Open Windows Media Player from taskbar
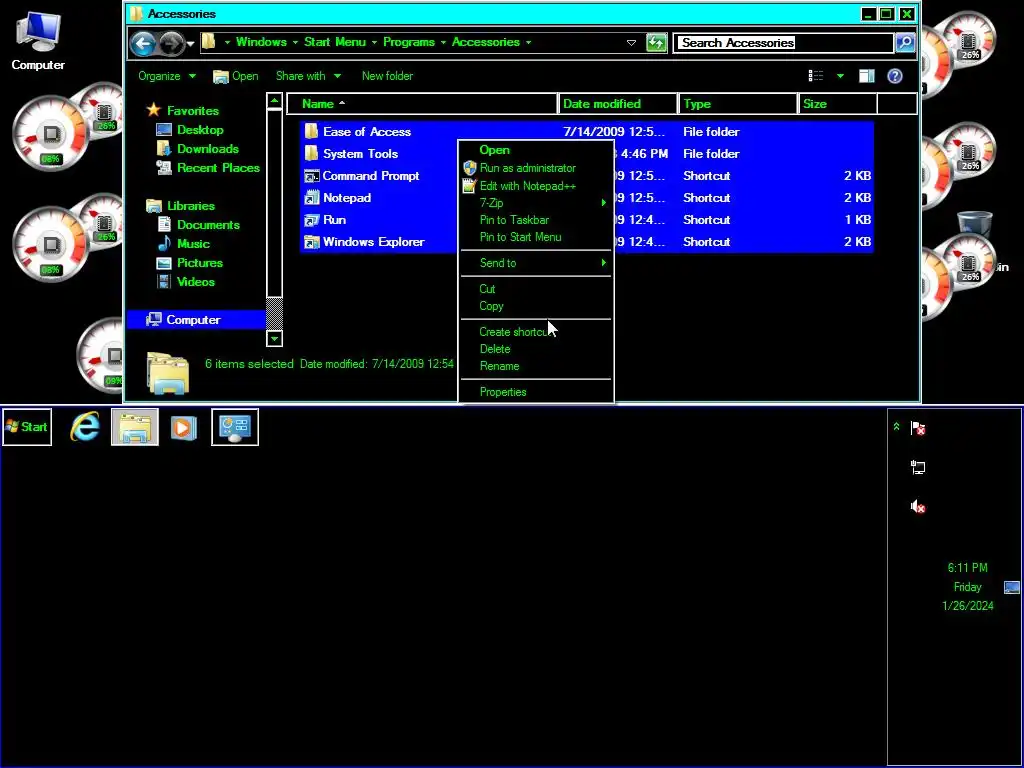The image size is (1024, 768). [184, 428]
